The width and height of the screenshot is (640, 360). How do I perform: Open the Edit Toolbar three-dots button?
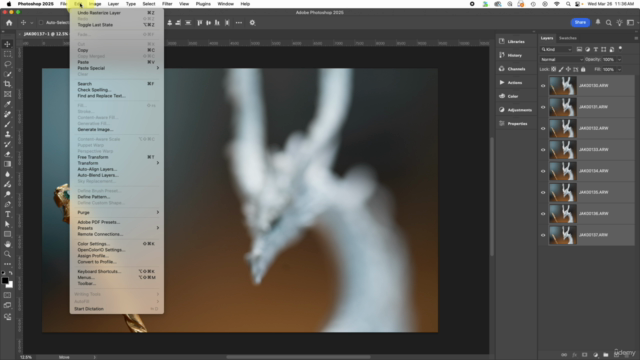pyautogui.click(x=7, y=264)
